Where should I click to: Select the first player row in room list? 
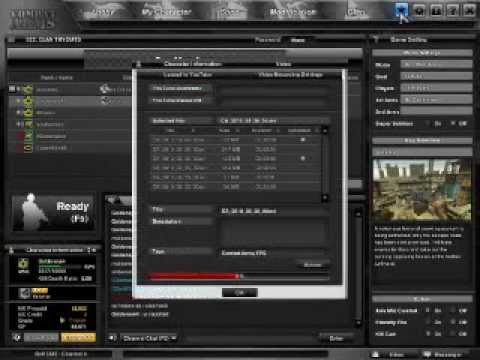(x=70, y=89)
